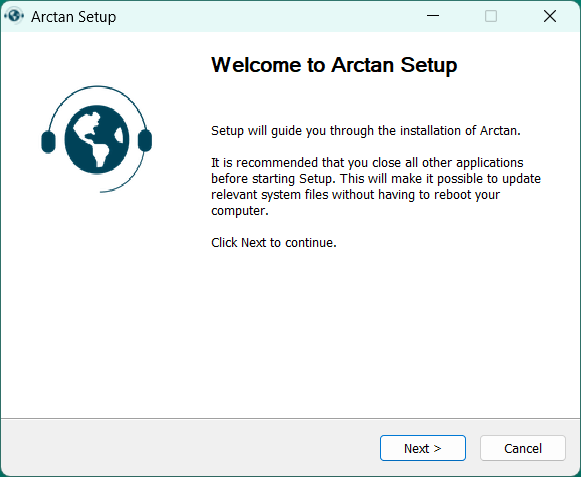This screenshot has width=581, height=477.
Task: Cancel the Arctan setup
Action: click(x=522, y=448)
